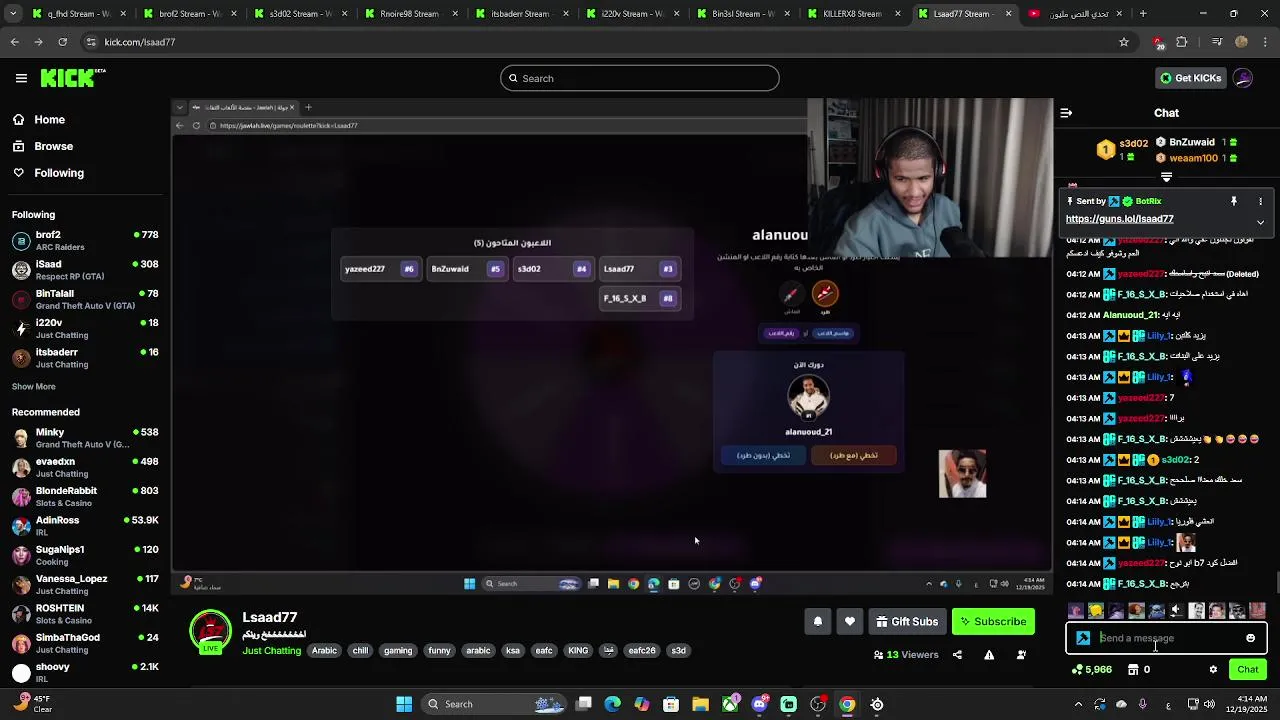Open recommended channel ROSHTEIN
This screenshot has height=720, width=1280.
pos(85,614)
